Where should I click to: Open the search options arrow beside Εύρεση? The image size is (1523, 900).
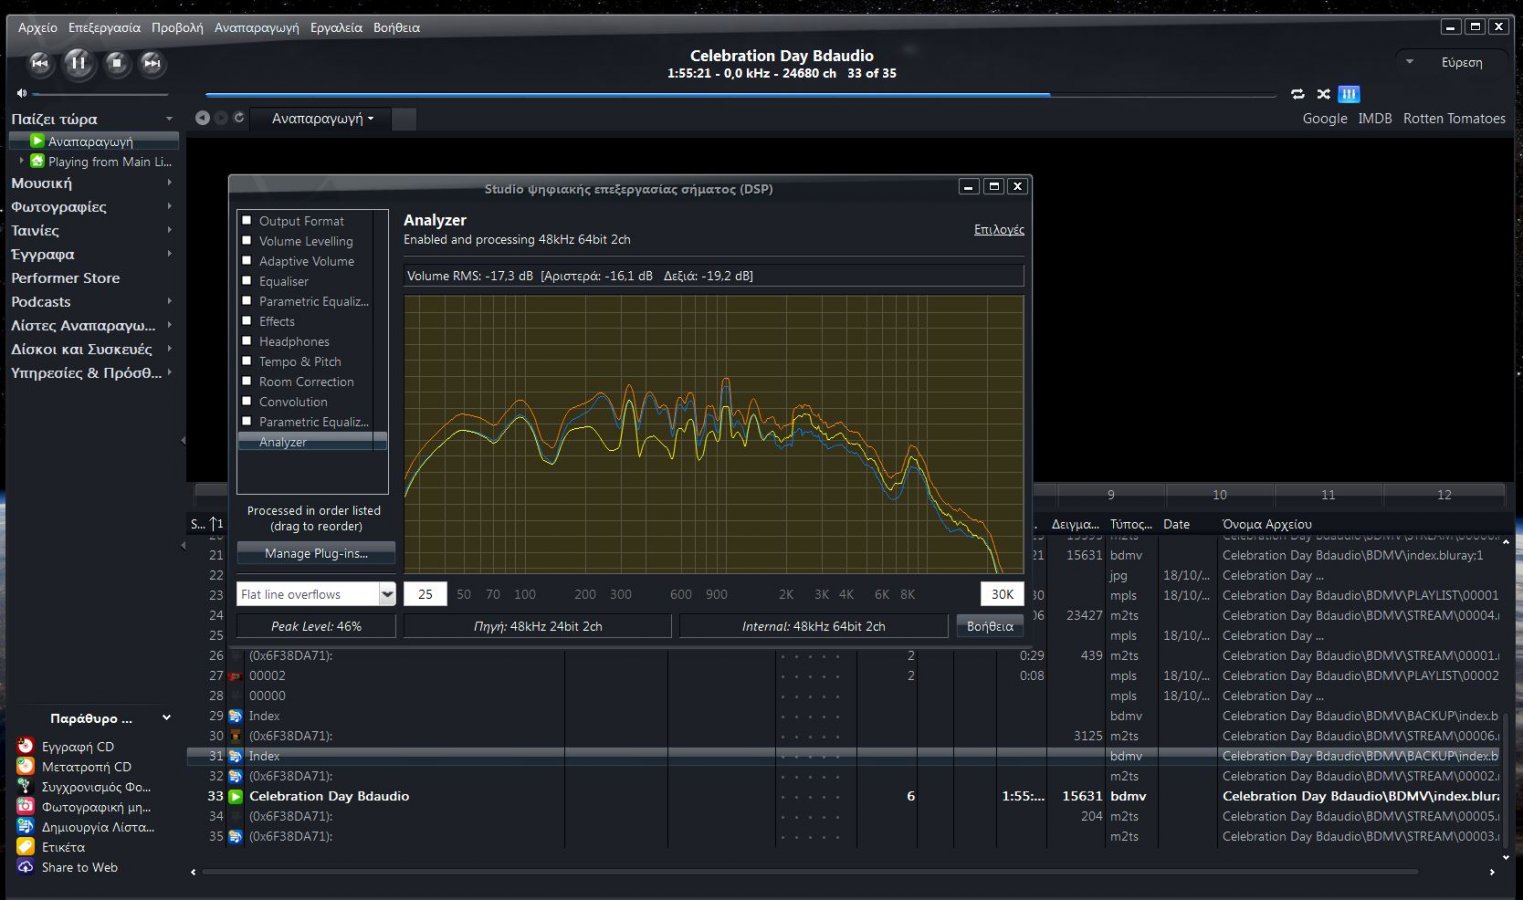[x=1410, y=62]
